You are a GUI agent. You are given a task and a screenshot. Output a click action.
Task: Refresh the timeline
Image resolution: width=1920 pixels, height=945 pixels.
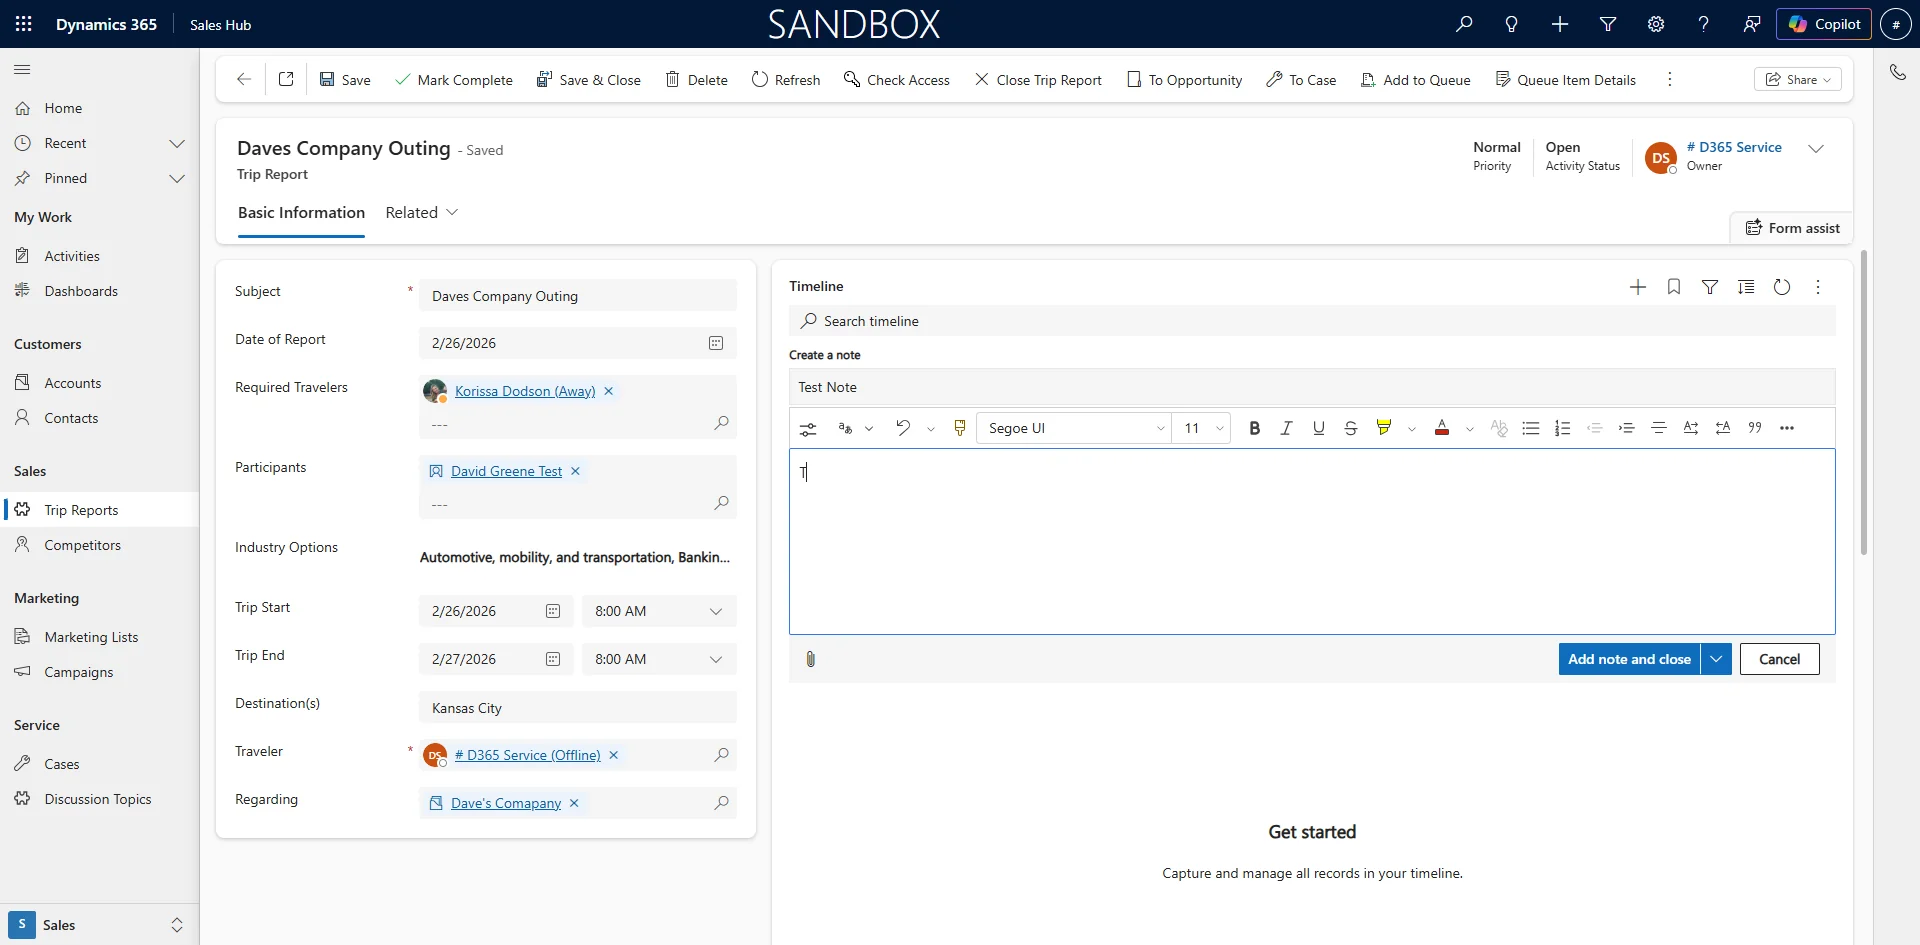[x=1783, y=287]
